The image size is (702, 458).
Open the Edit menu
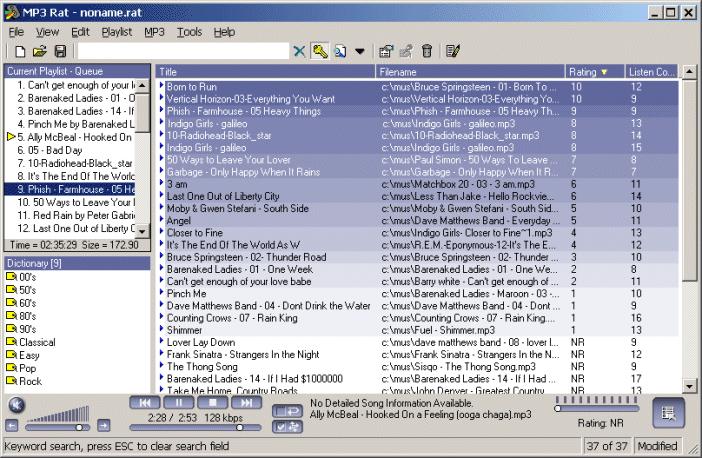(80, 32)
